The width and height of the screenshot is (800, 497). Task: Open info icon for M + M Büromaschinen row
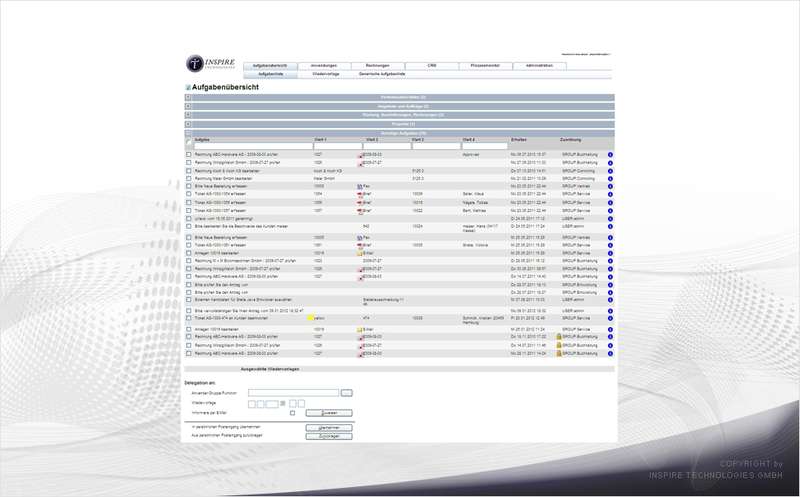(x=610, y=261)
